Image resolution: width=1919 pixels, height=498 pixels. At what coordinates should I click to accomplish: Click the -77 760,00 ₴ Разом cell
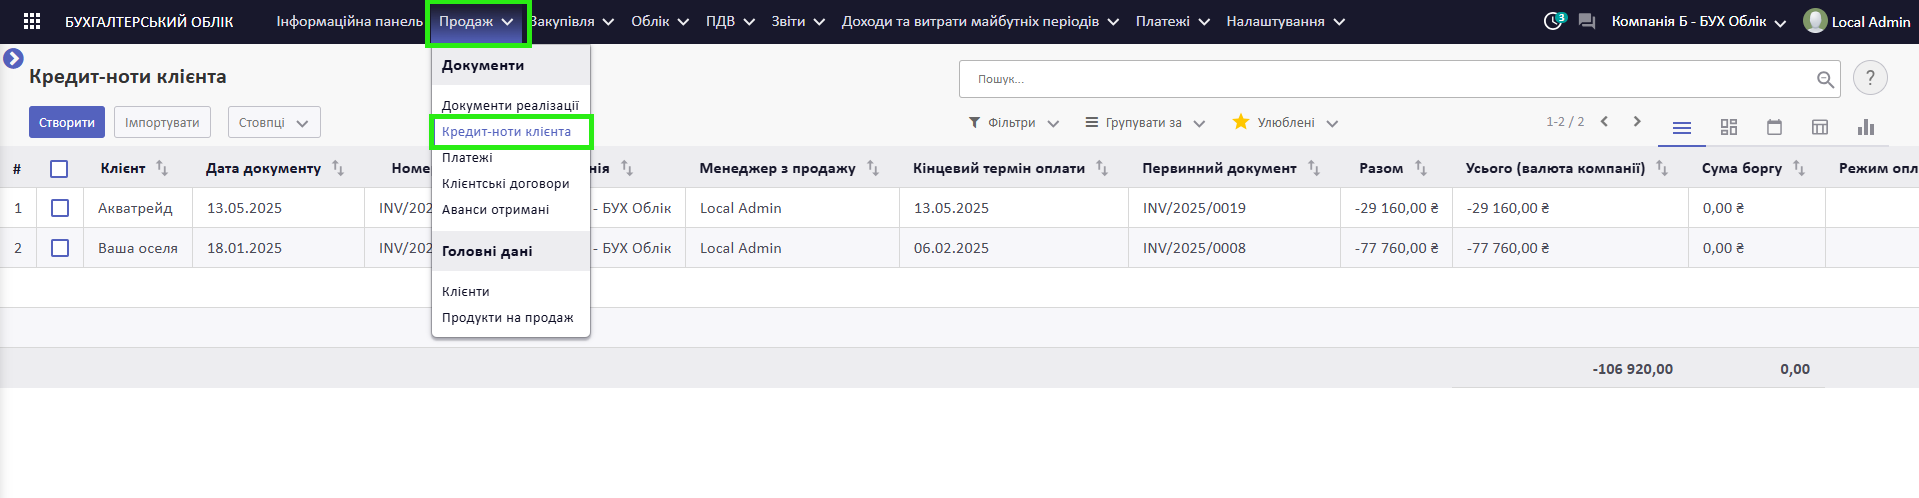coord(1397,248)
